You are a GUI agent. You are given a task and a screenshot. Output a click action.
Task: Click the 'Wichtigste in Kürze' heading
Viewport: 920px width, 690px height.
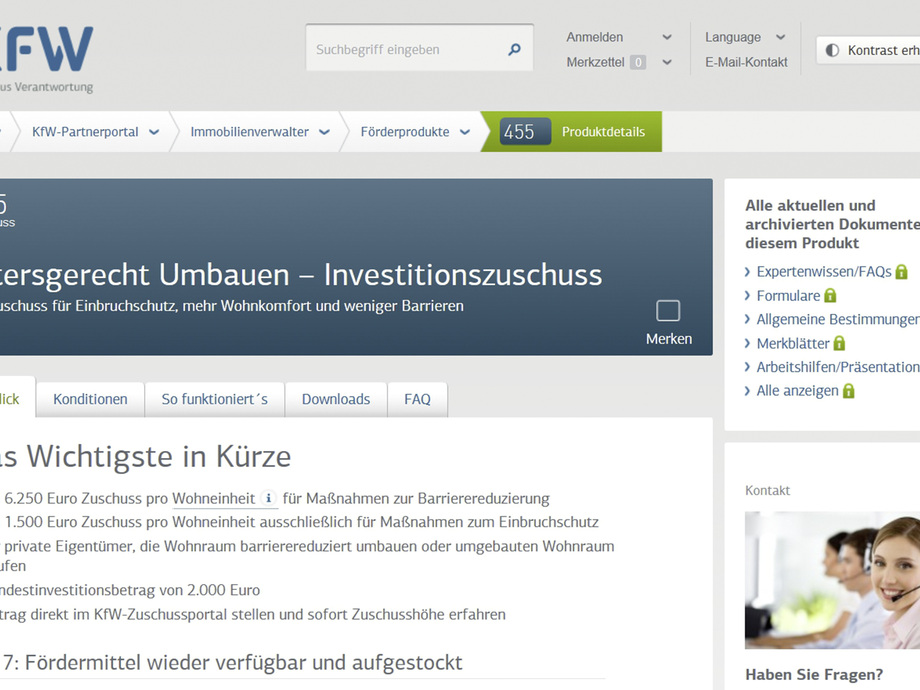click(146, 456)
